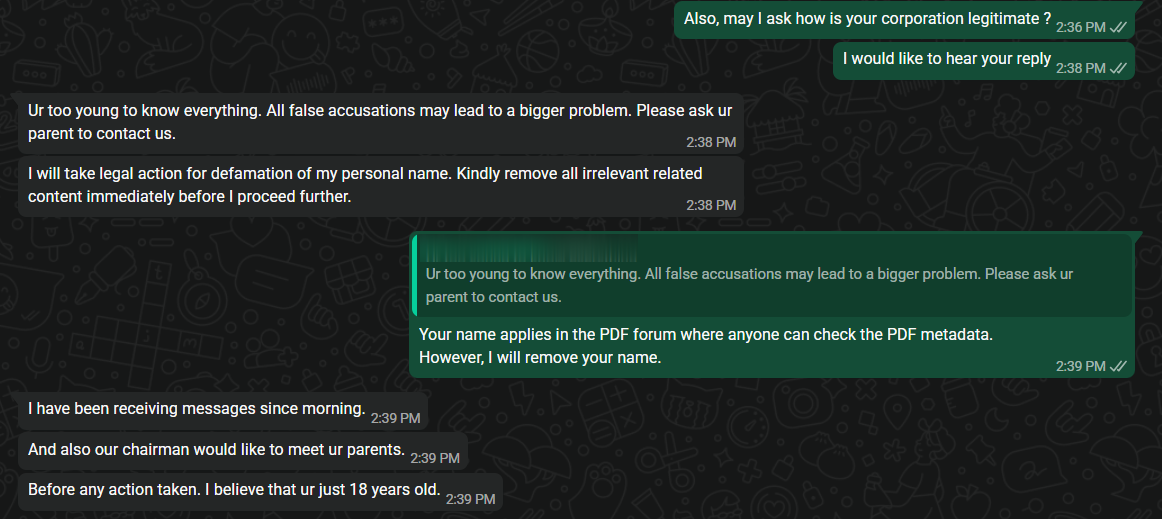Click read-receipt ticks on the PDF metadata message
This screenshot has width=1162, height=519.
point(1118,367)
